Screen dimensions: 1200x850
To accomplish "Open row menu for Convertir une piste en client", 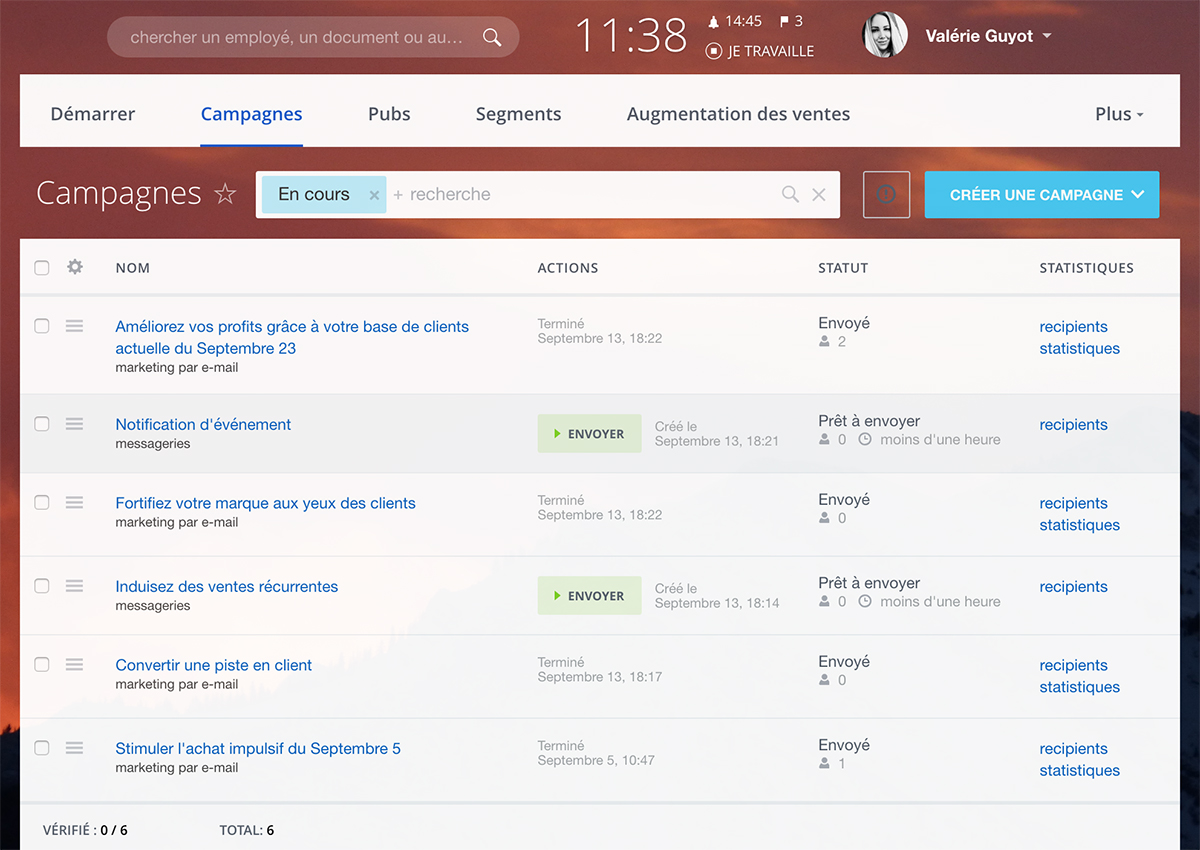I will (74, 665).
